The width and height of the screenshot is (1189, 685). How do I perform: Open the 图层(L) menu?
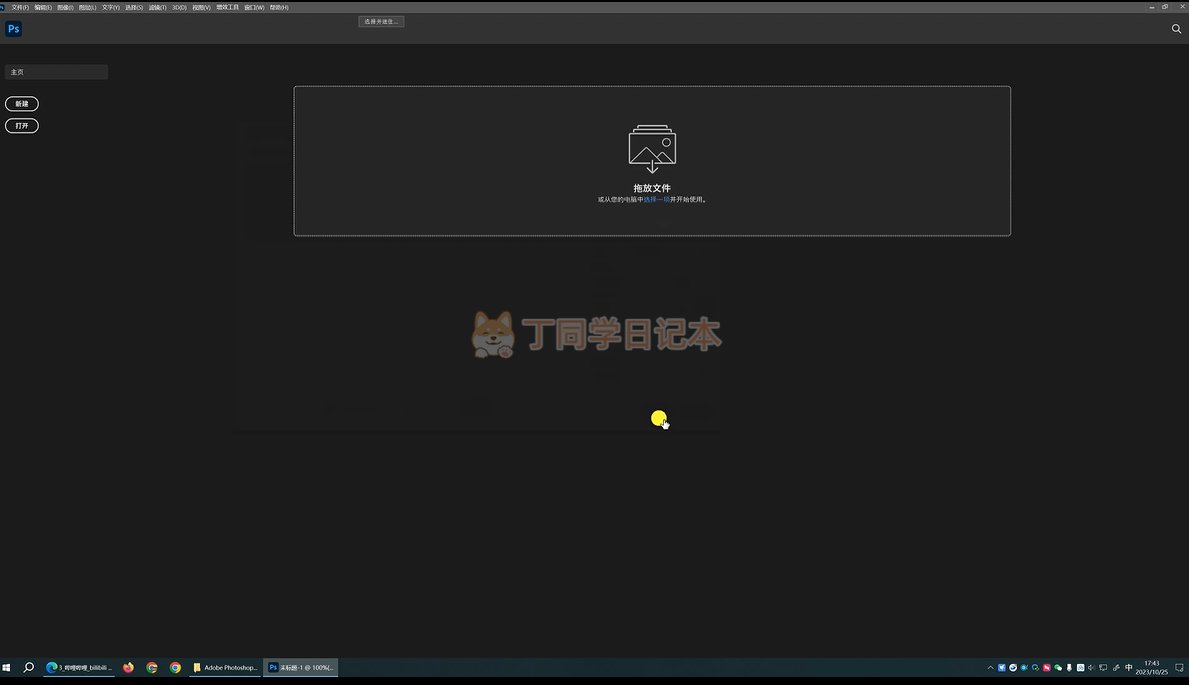click(x=87, y=8)
